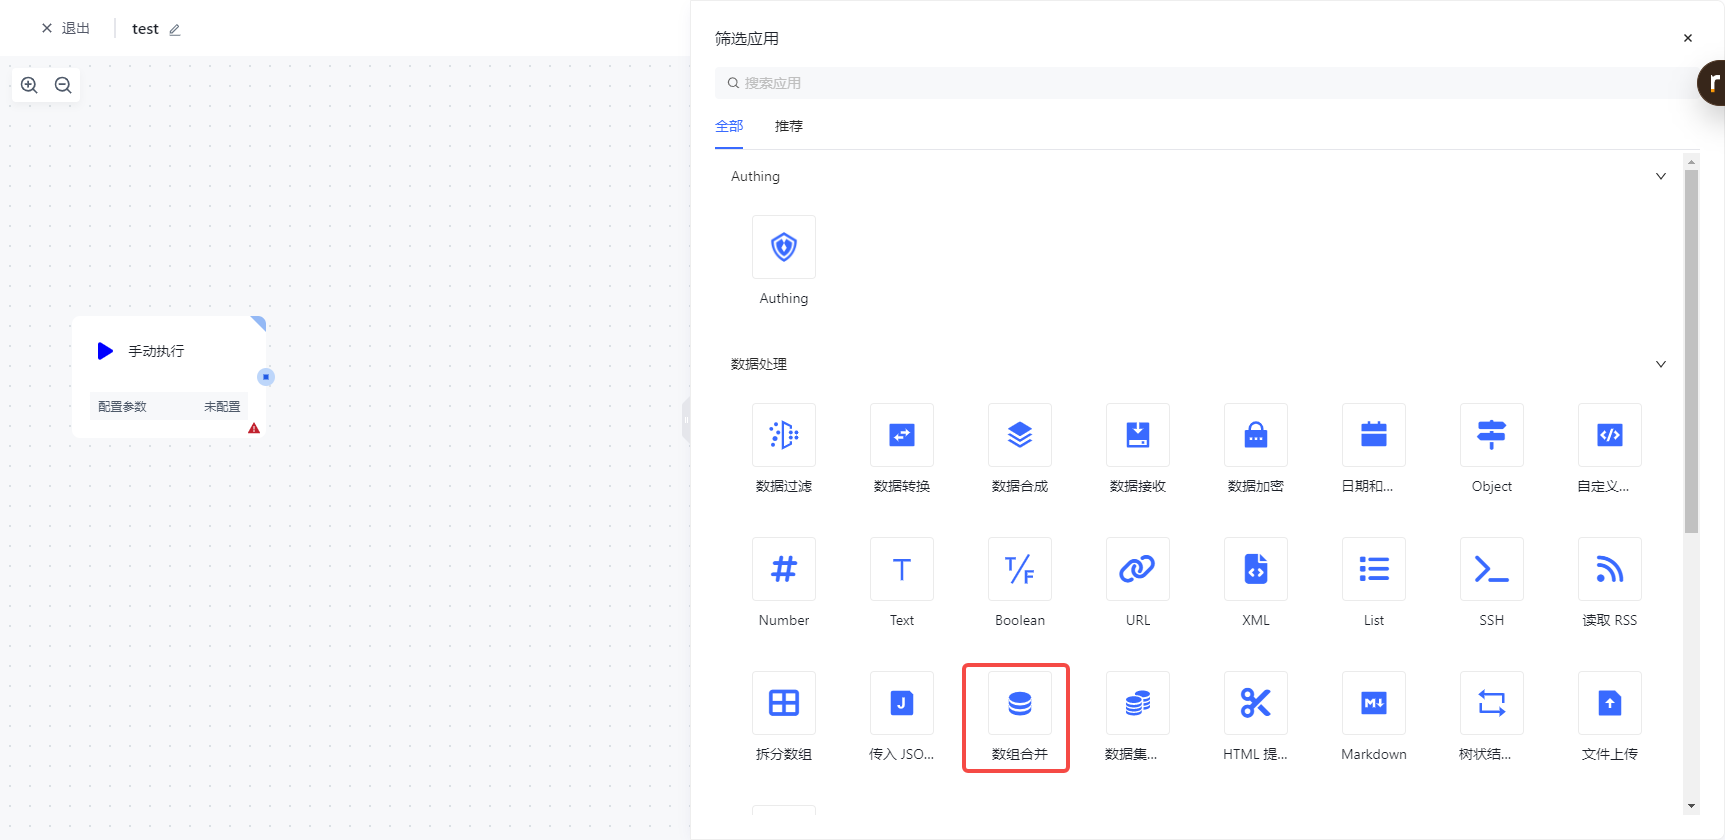The image size is (1725, 840).
Task: Choose the 数组合并 array merge icon
Action: coord(1019,703)
